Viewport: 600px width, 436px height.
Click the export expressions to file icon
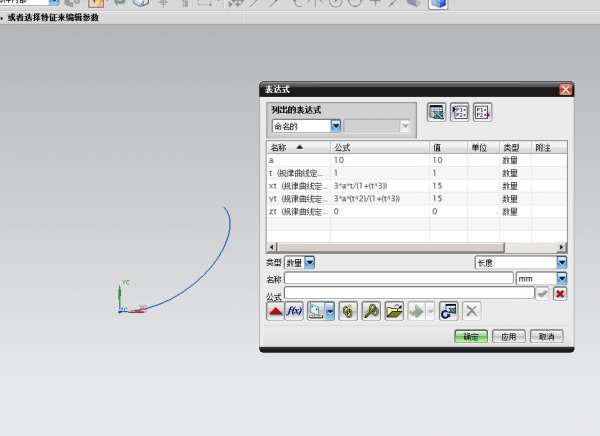[x=482, y=113]
